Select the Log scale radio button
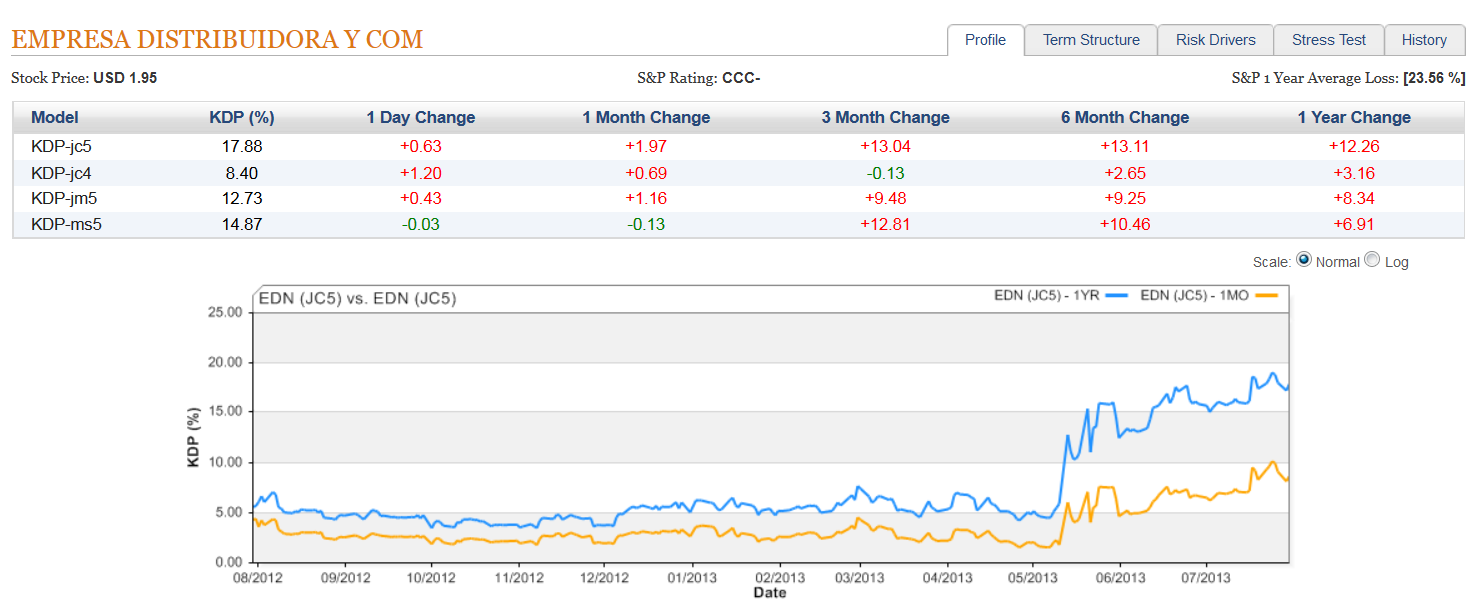 (x=1372, y=260)
